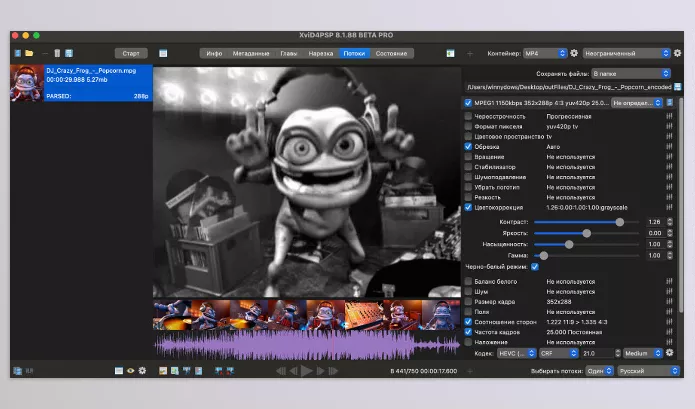Open the Состояние tab
The height and width of the screenshot is (409, 695).
[x=391, y=53]
